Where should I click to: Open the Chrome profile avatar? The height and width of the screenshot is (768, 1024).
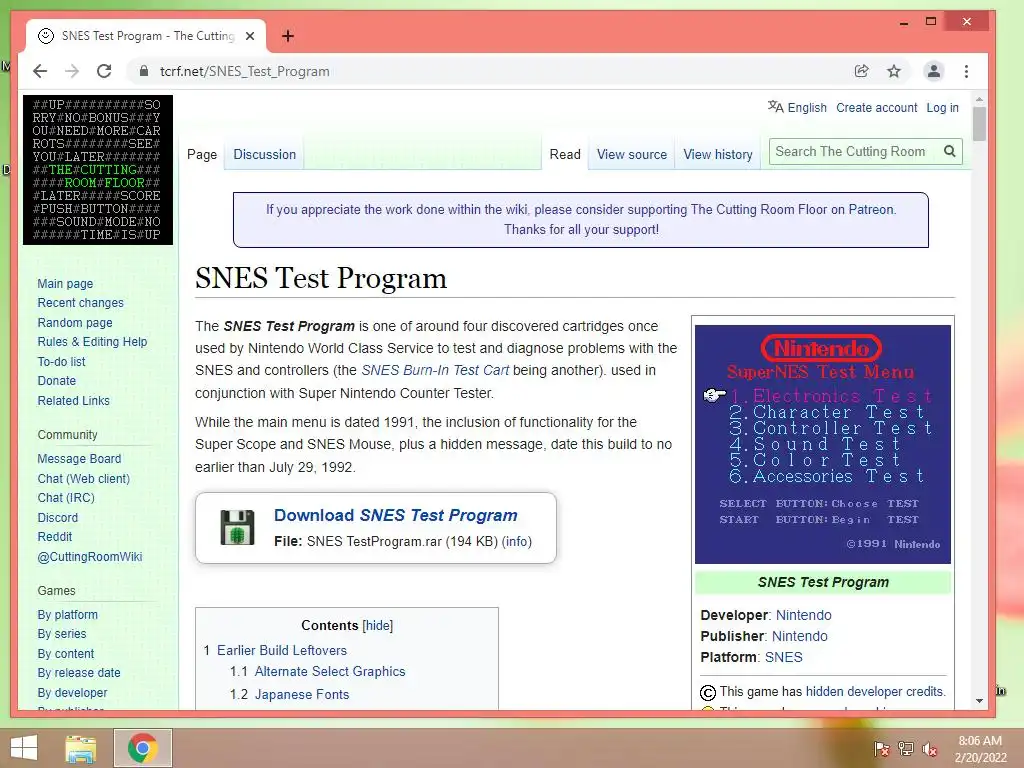click(x=934, y=71)
